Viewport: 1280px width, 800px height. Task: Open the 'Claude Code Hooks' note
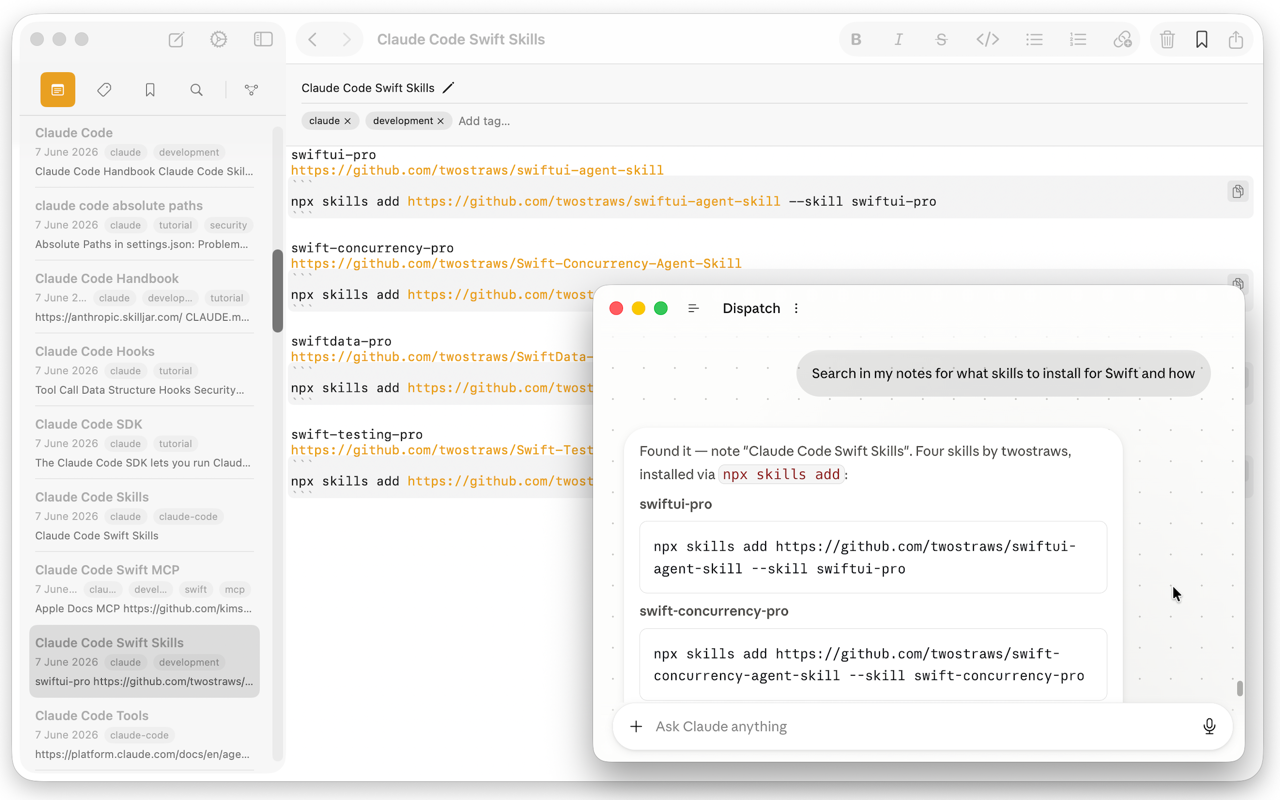pos(145,370)
